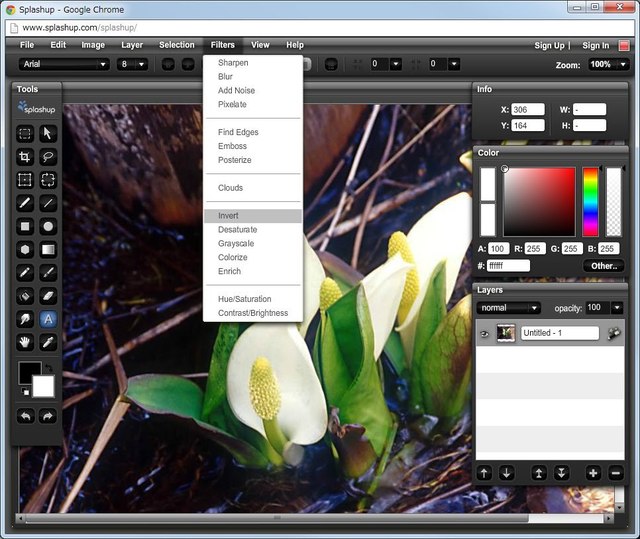Viewport: 640px width, 539px height.
Task: Select the Gradient tool
Action: click(48, 249)
